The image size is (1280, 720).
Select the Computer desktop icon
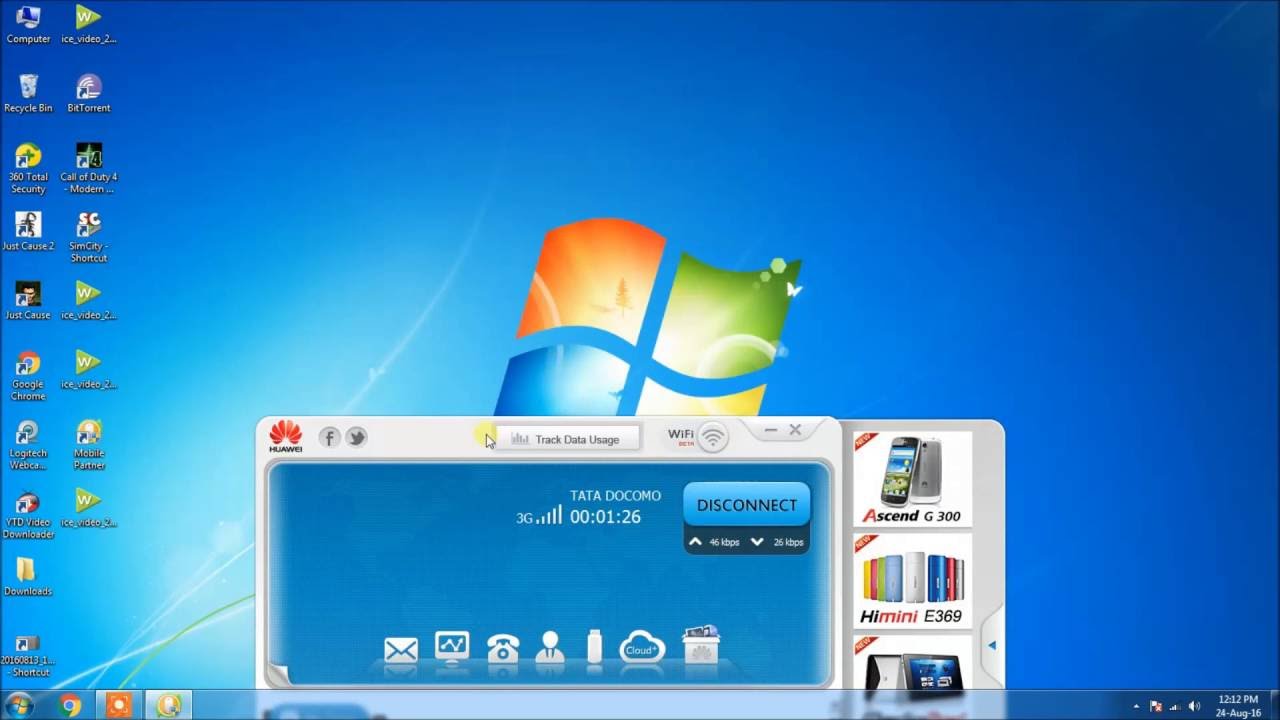(x=28, y=25)
